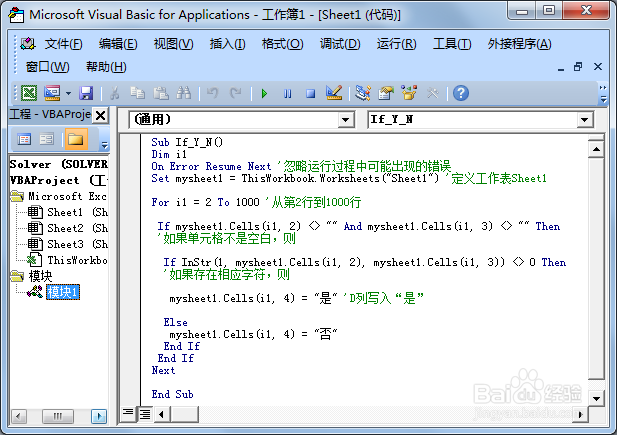Click inner code window minimize button
617x435 pixels.
(561, 68)
